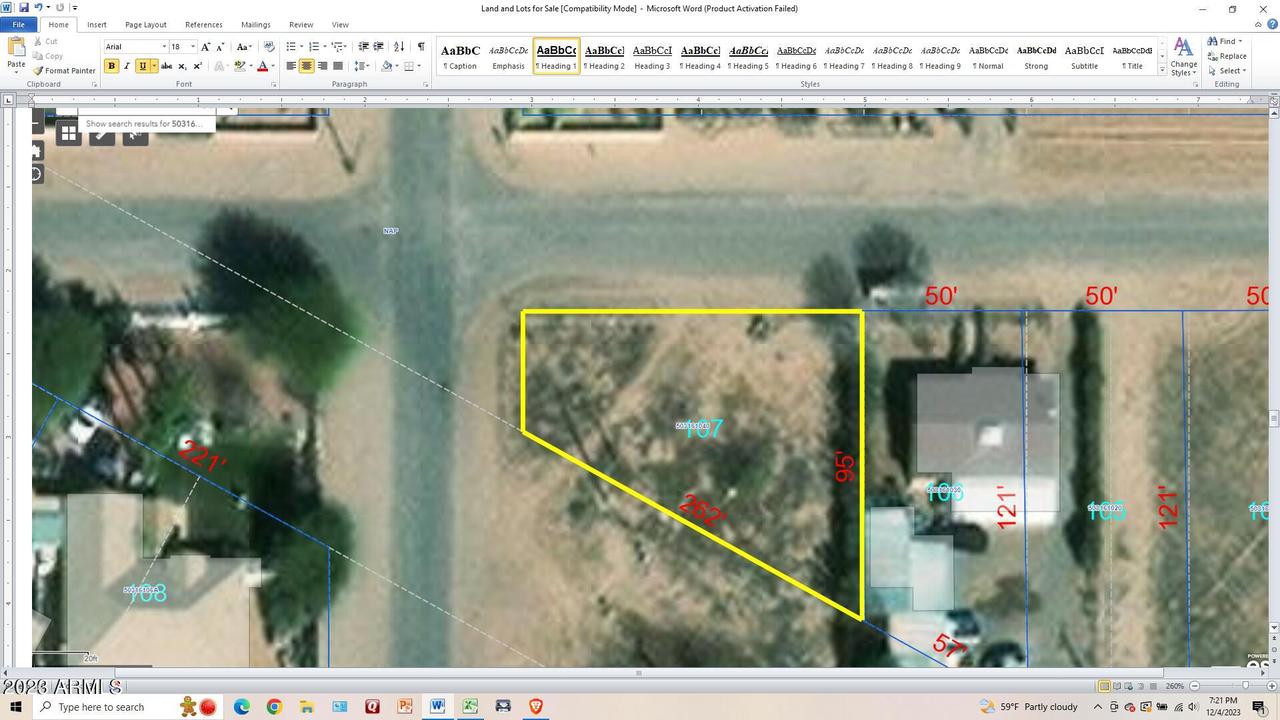Apply the Heading 2 style
Screen dimensions: 1280x720
point(604,55)
